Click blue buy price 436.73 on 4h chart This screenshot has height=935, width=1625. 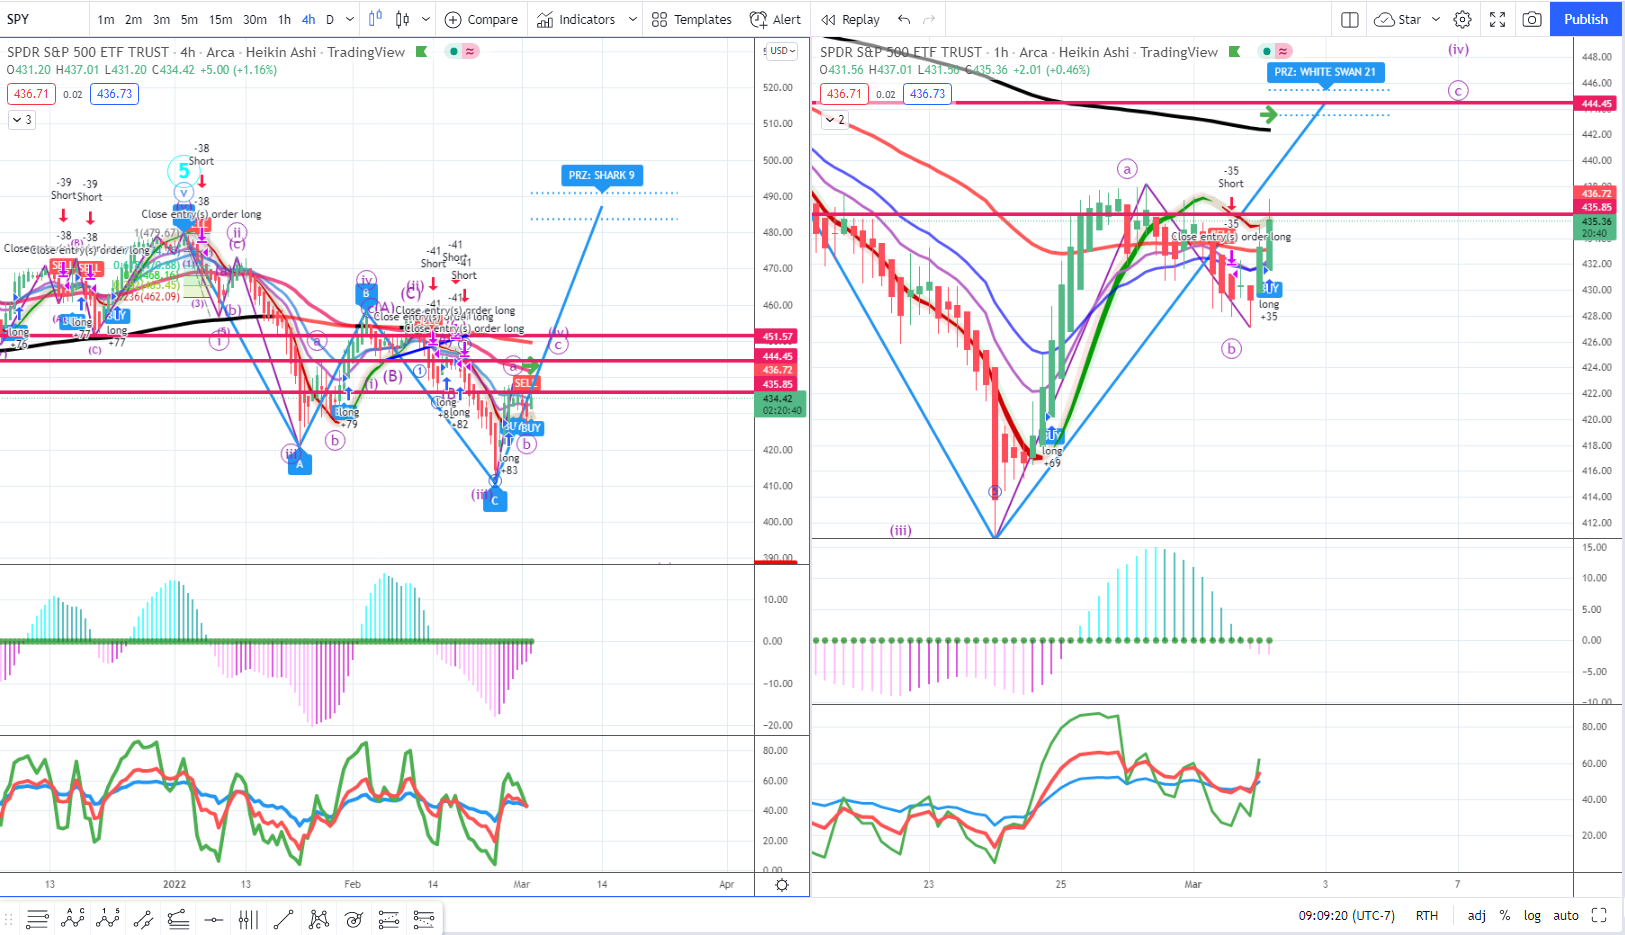click(114, 94)
